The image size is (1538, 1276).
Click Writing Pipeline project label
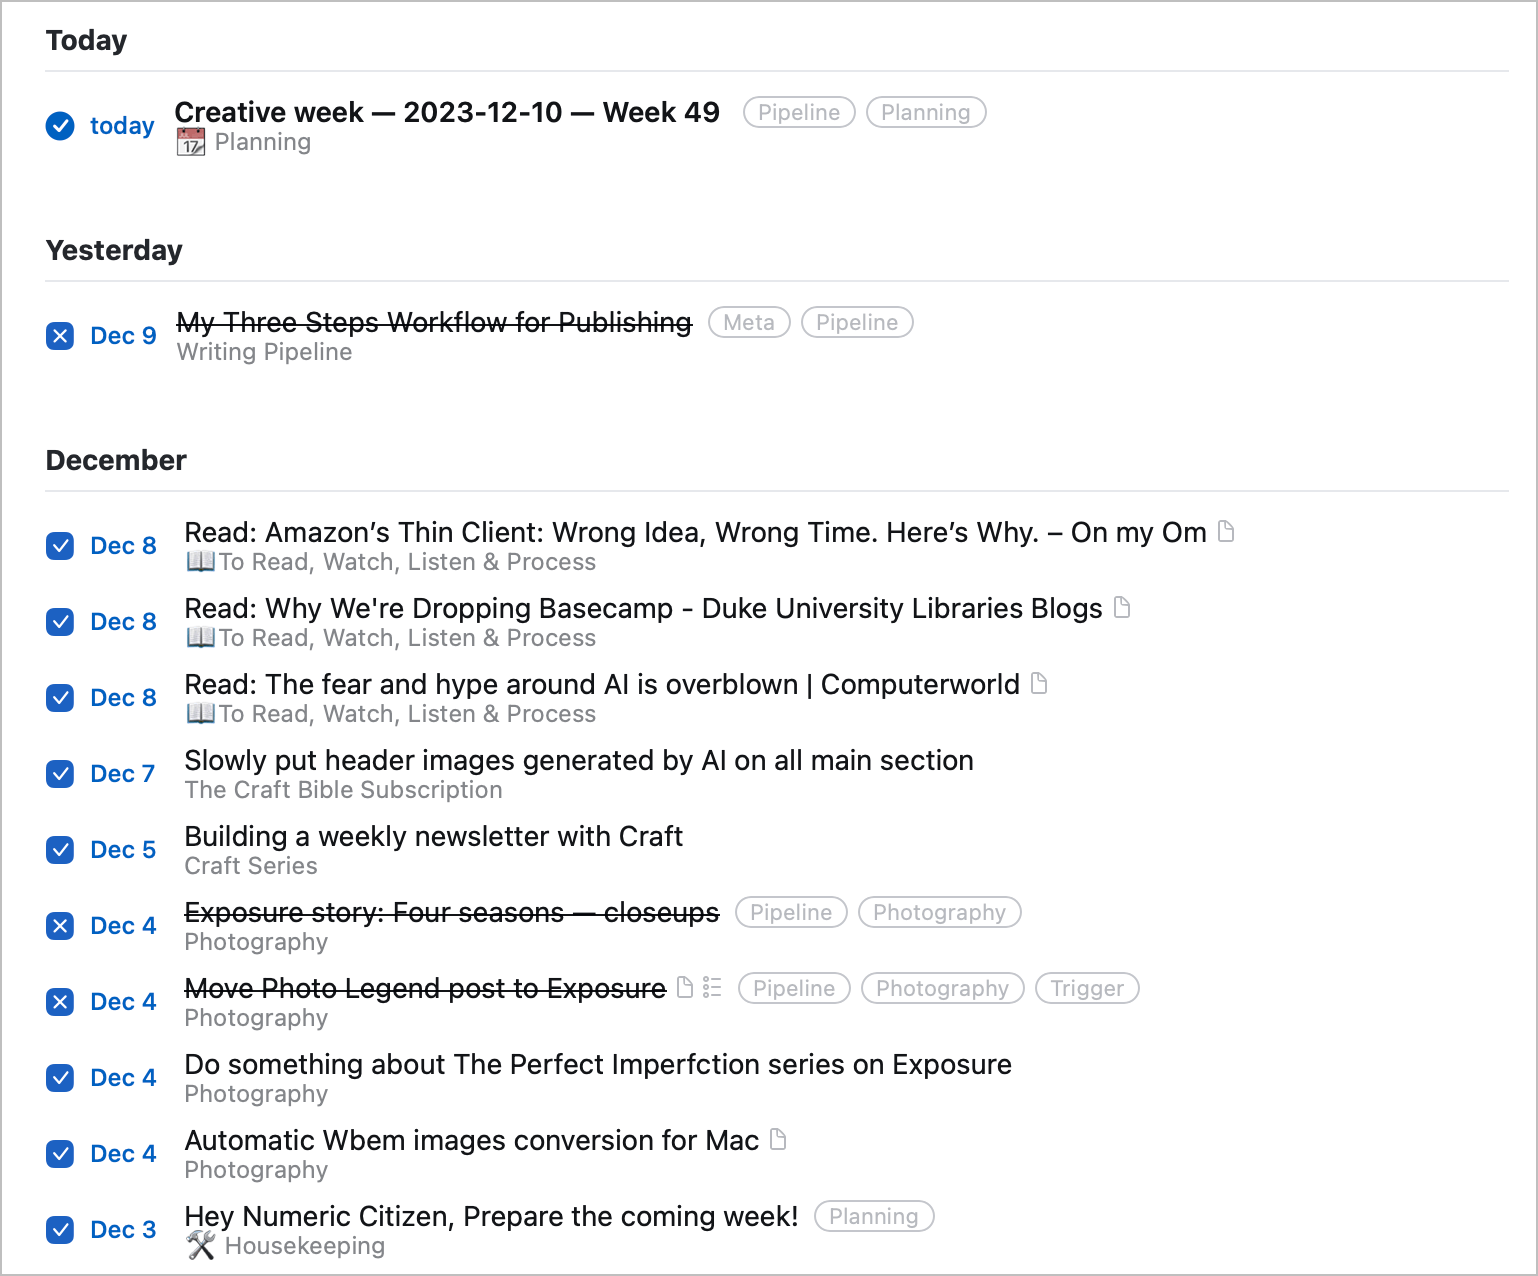tap(265, 352)
